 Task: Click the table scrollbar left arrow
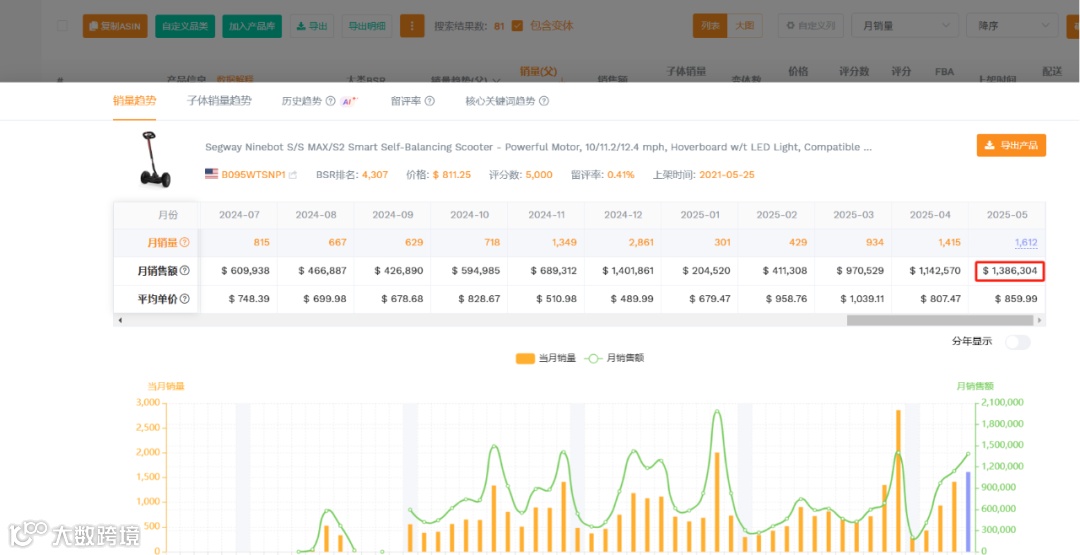(121, 320)
